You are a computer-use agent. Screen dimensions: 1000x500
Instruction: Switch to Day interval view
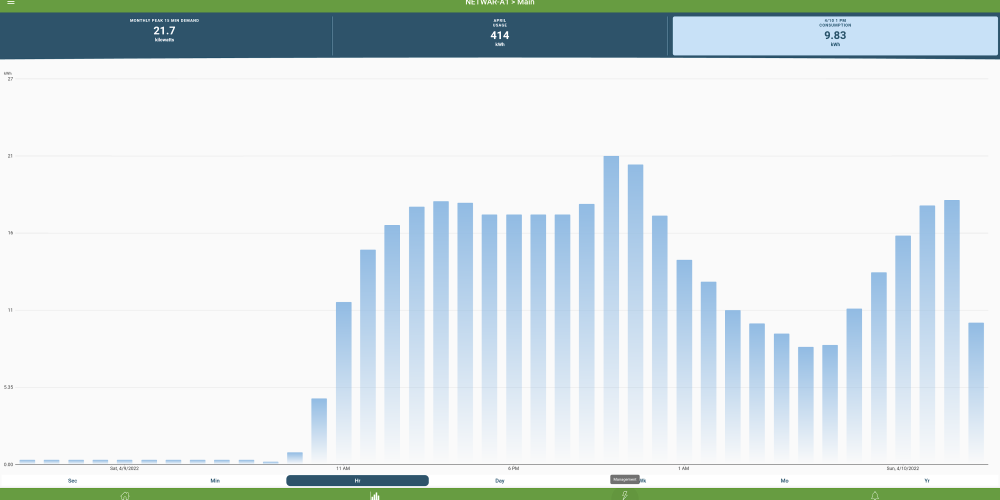[x=499, y=481]
